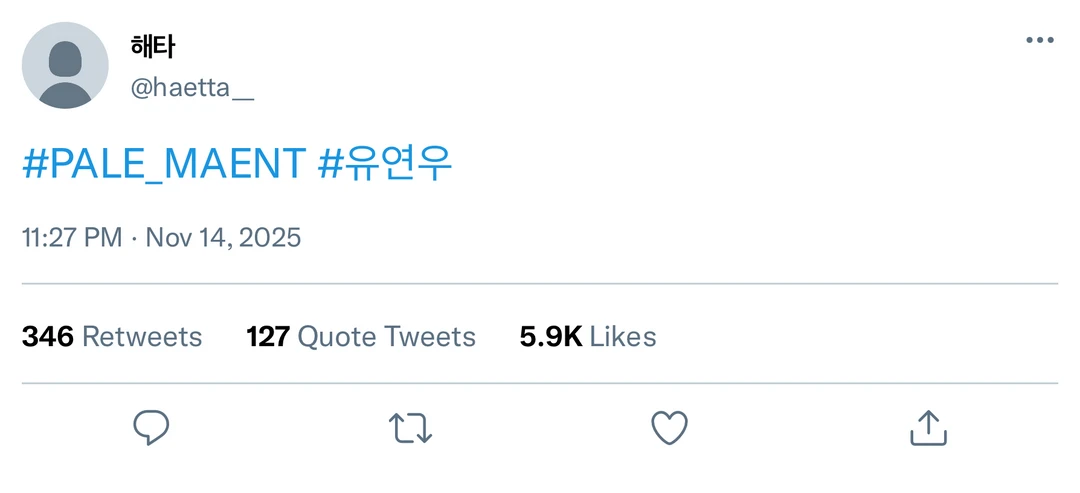The image size is (1080, 493).
Task: Click the 346 retweet count number
Action: pyautogui.click(x=48, y=337)
